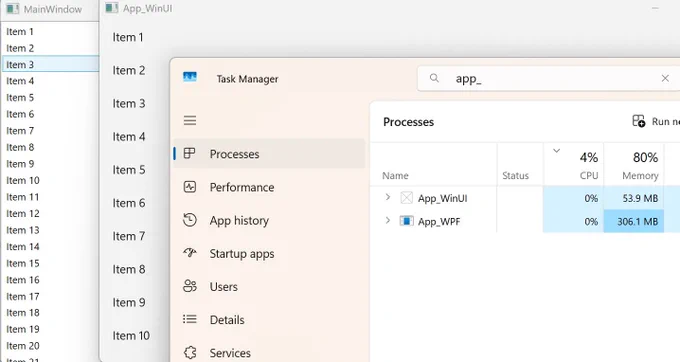Select Item 7 in App_WinUI window

click(x=129, y=236)
